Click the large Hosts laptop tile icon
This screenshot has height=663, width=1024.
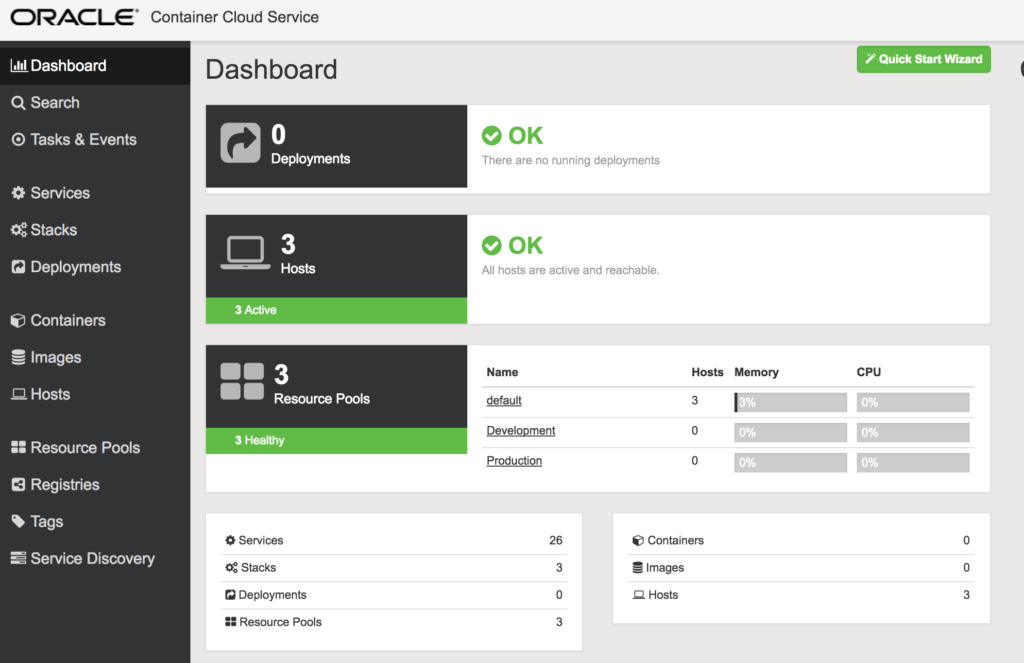click(246, 253)
